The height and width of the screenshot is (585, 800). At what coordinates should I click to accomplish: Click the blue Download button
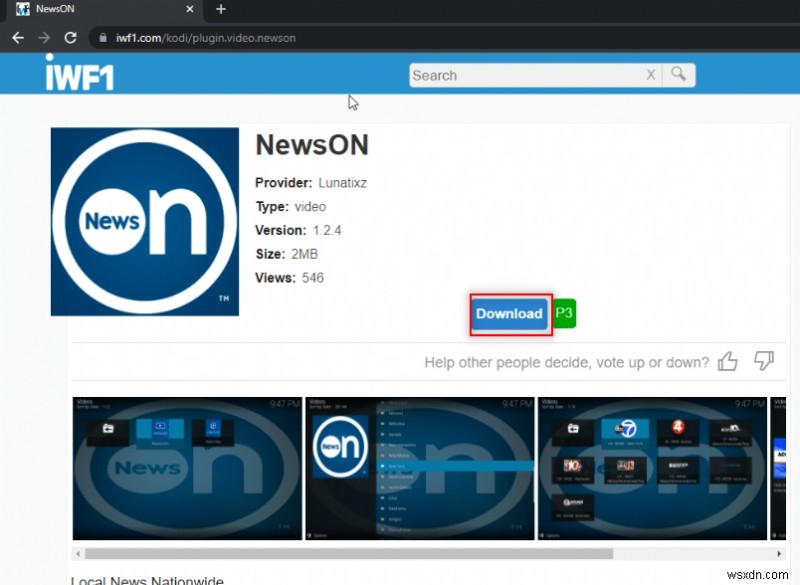pyautogui.click(x=509, y=314)
